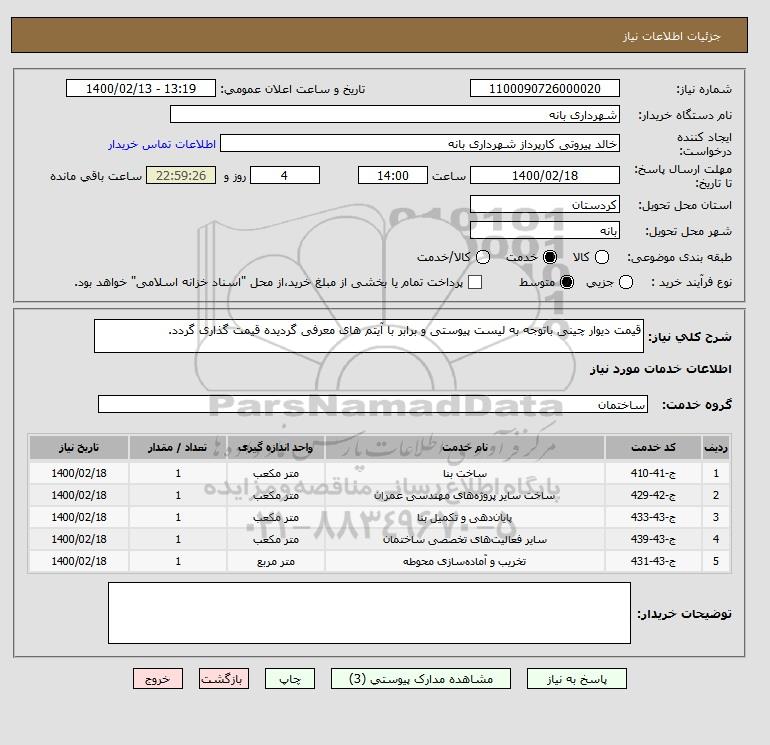Click the پاسخ به نیاز button
Screen dimensions: 770x745
(x=577, y=679)
